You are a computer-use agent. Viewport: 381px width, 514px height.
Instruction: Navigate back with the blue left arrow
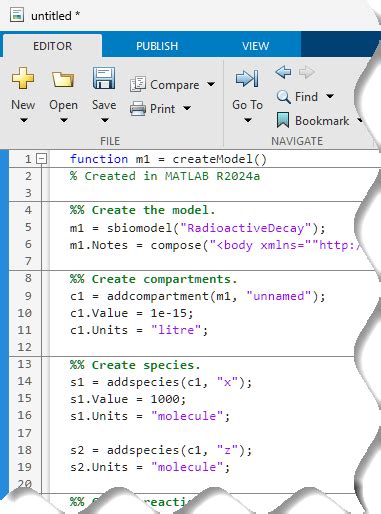point(283,72)
